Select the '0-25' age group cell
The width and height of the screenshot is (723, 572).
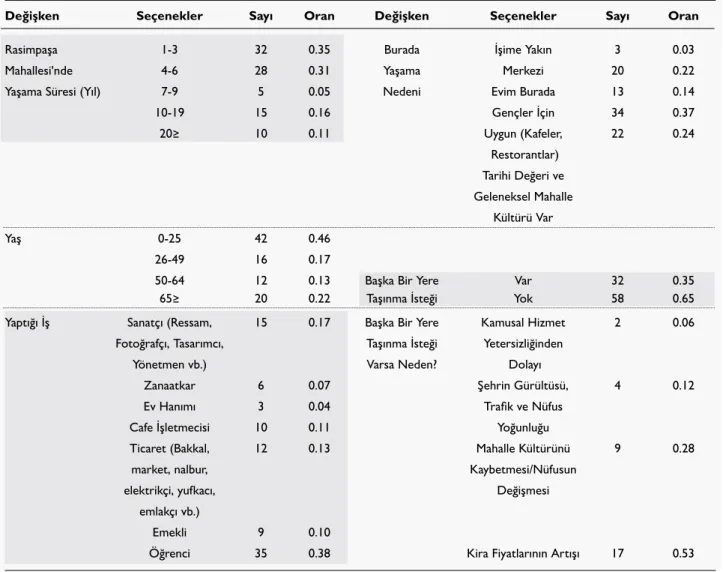[x=169, y=239]
